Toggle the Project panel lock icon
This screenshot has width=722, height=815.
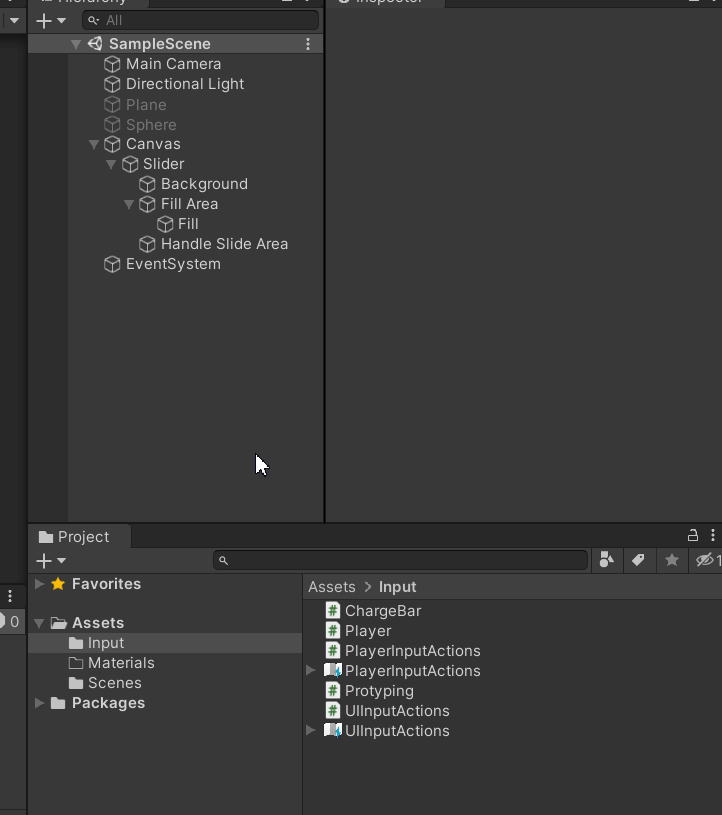click(x=693, y=535)
